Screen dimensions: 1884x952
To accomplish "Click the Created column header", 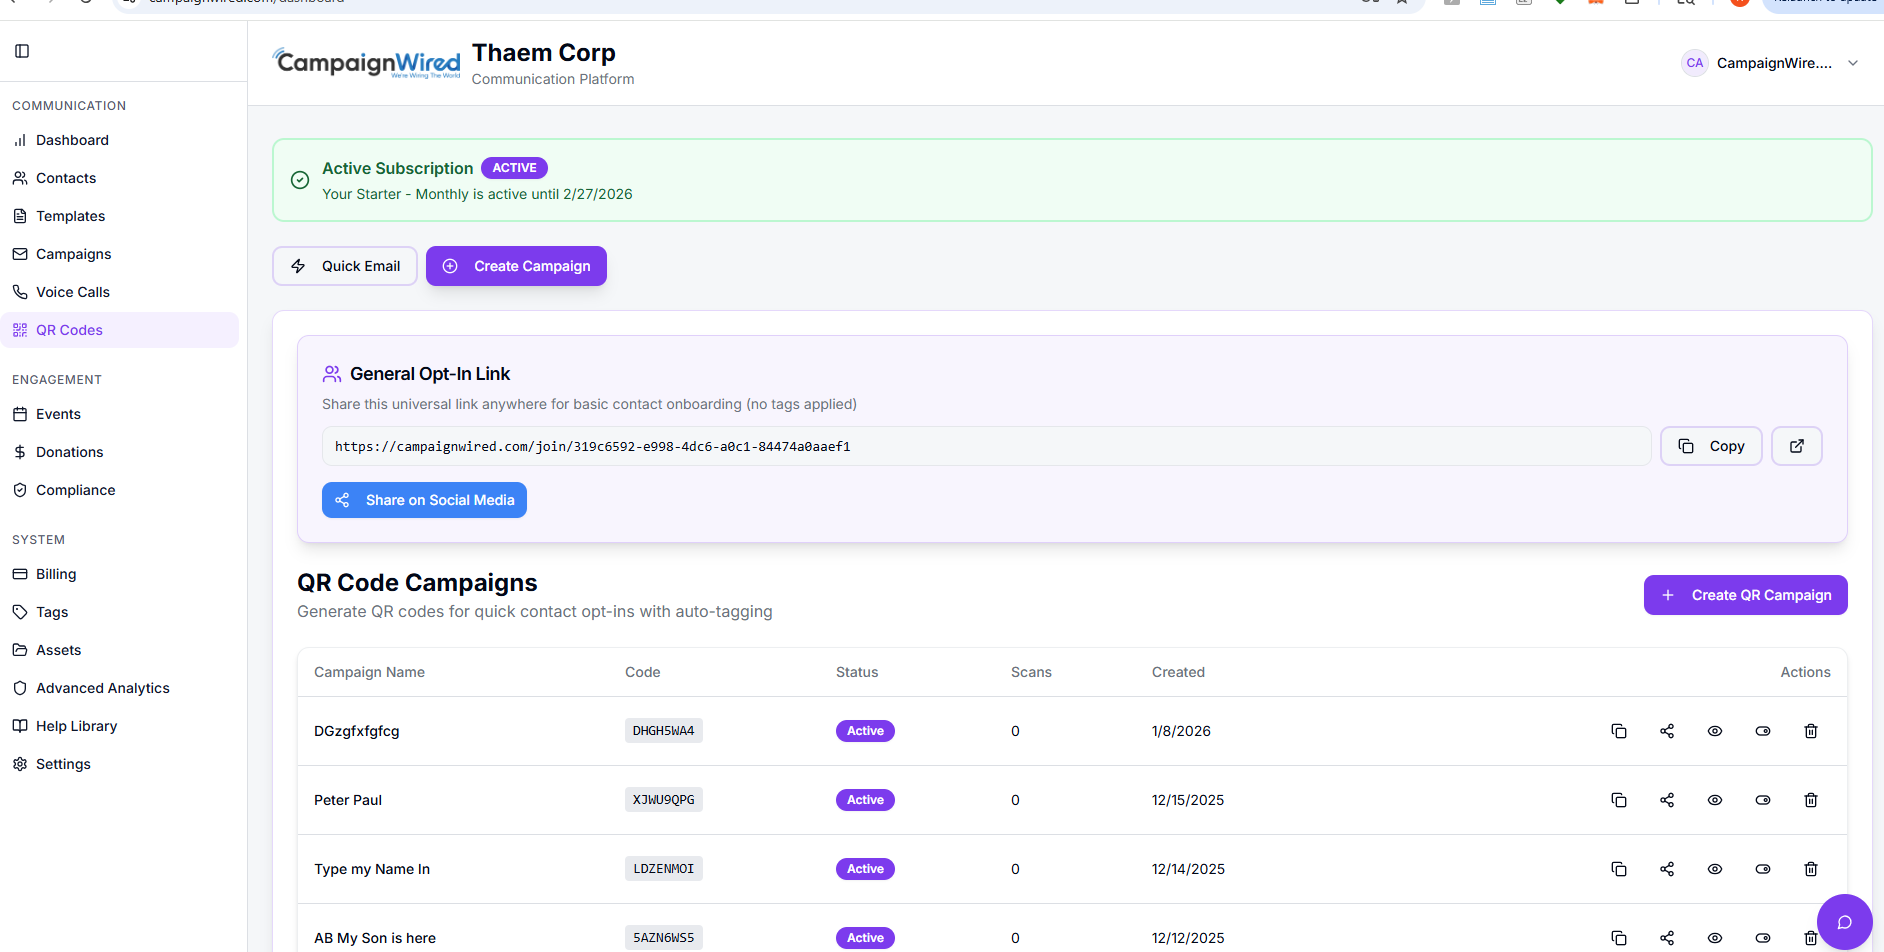I will pyautogui.click(x=1178, y=672).
